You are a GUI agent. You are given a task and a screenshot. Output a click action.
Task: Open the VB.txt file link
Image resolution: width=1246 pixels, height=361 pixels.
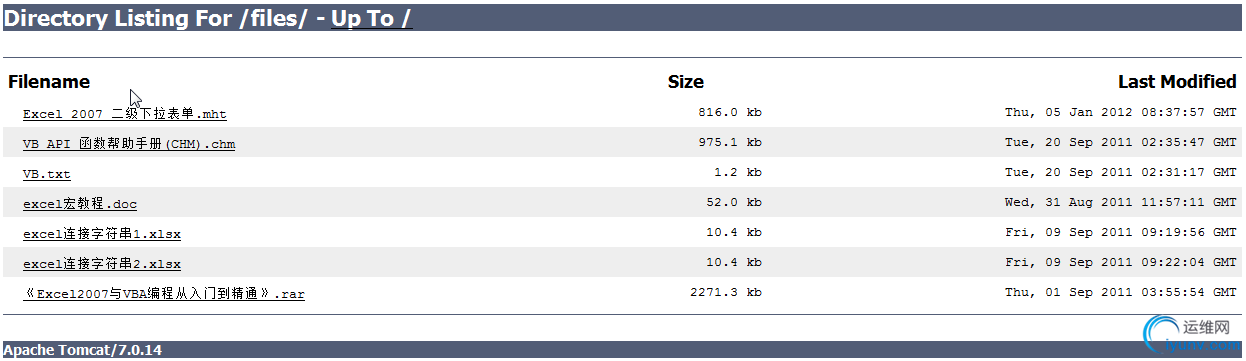[47, 174]
